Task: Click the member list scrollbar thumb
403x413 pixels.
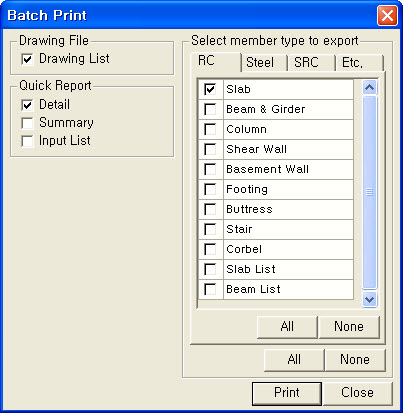Action: pos(369,192)
